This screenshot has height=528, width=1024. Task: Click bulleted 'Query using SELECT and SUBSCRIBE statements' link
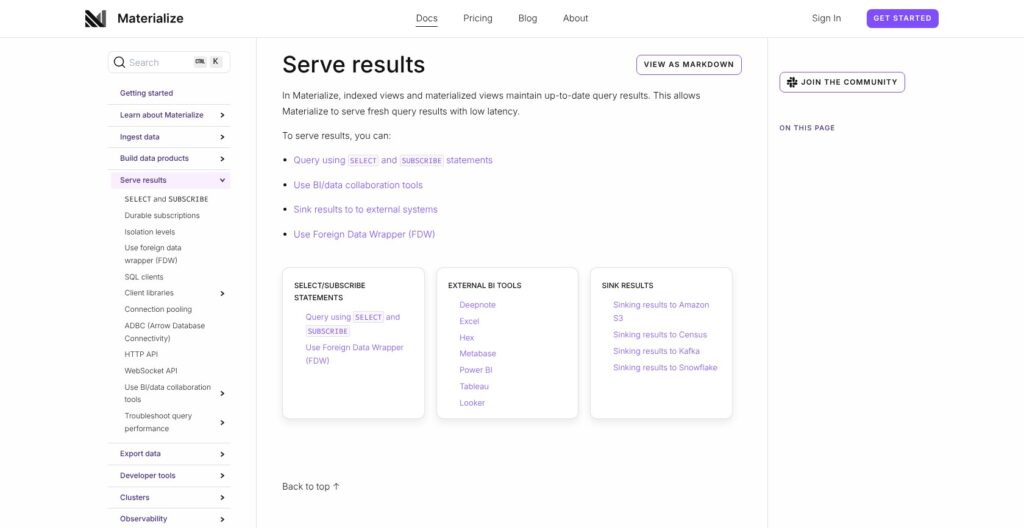pyautogui.click(x=392, y=160)
